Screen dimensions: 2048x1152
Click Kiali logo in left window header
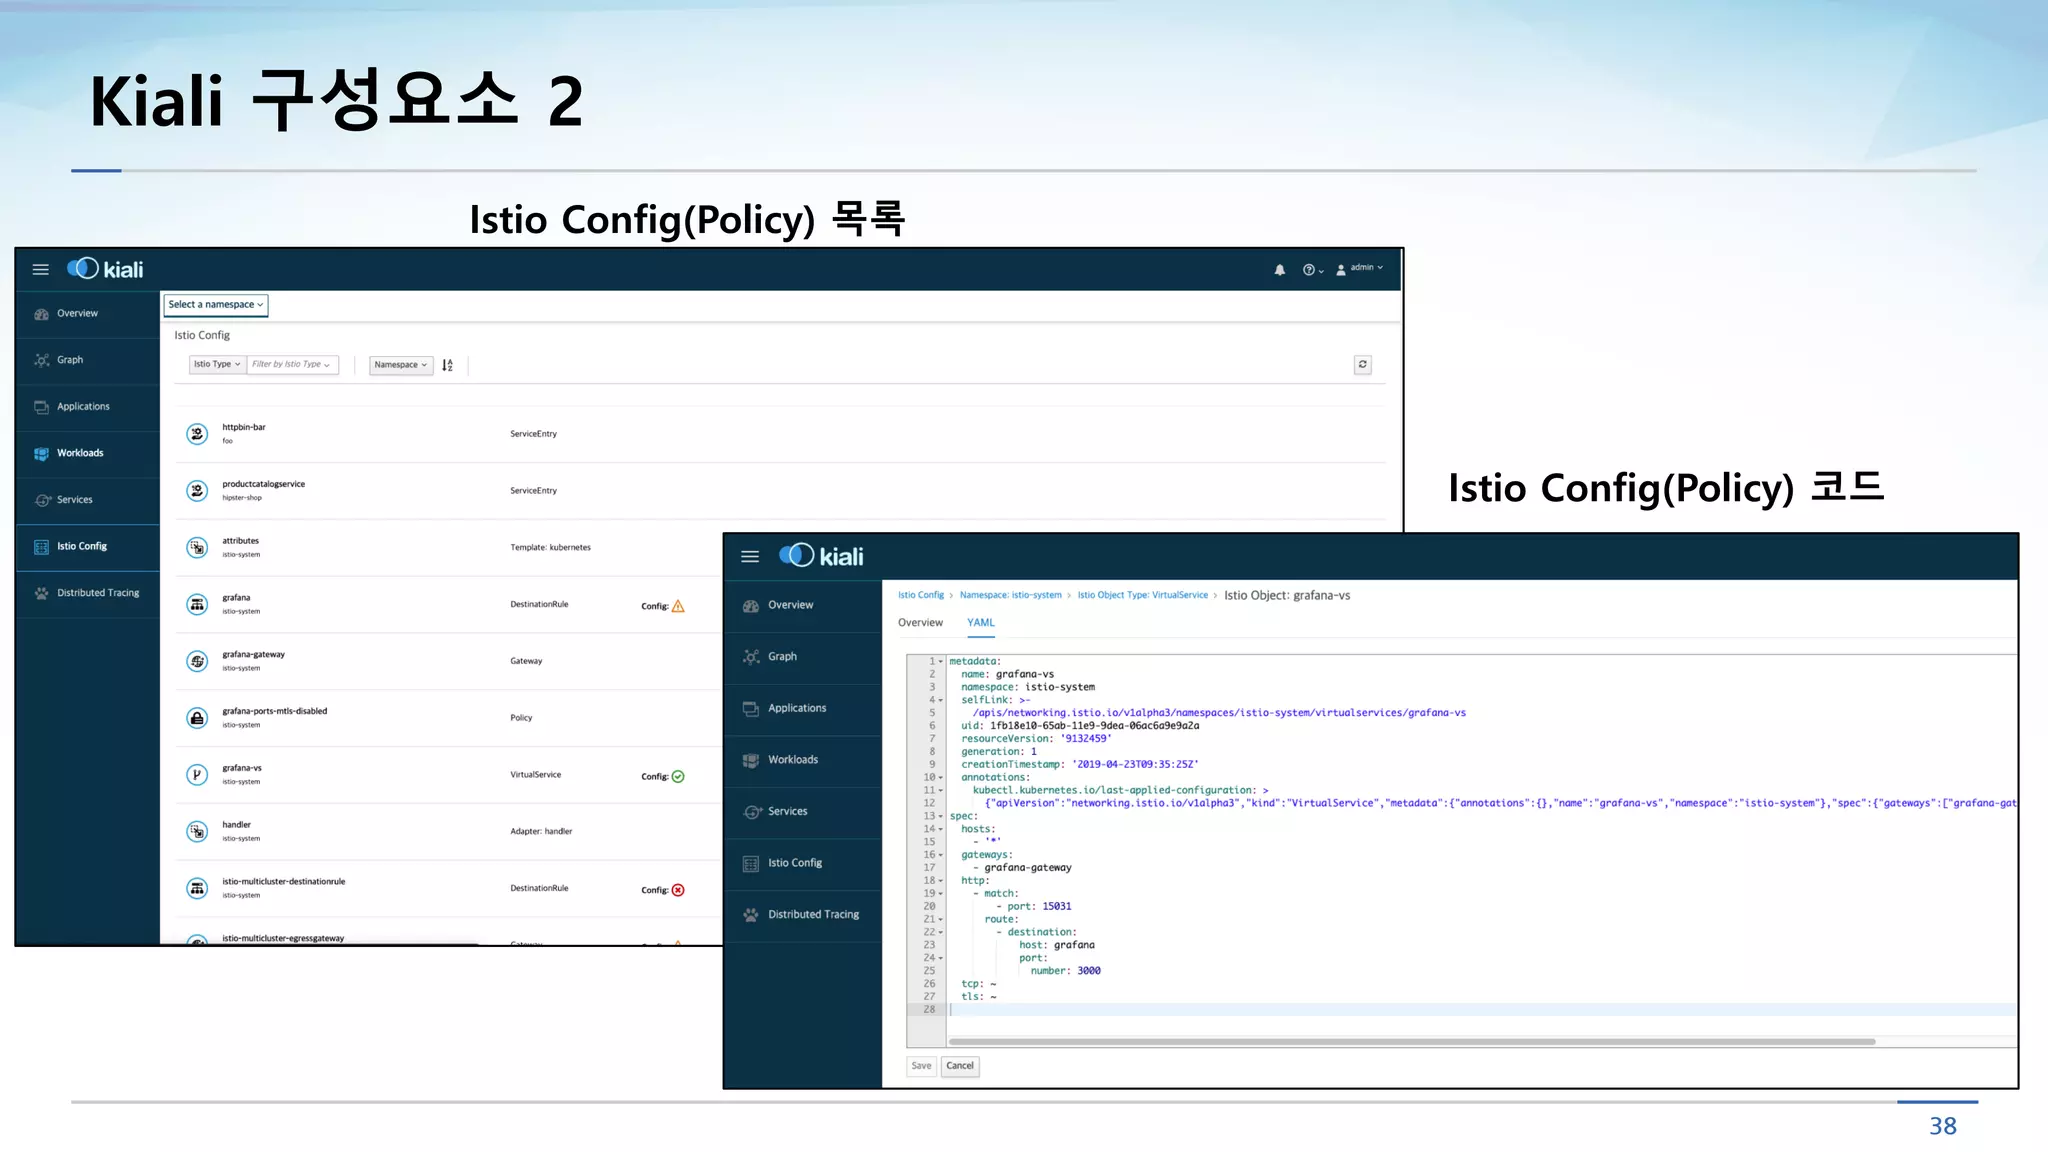[105, 269]
